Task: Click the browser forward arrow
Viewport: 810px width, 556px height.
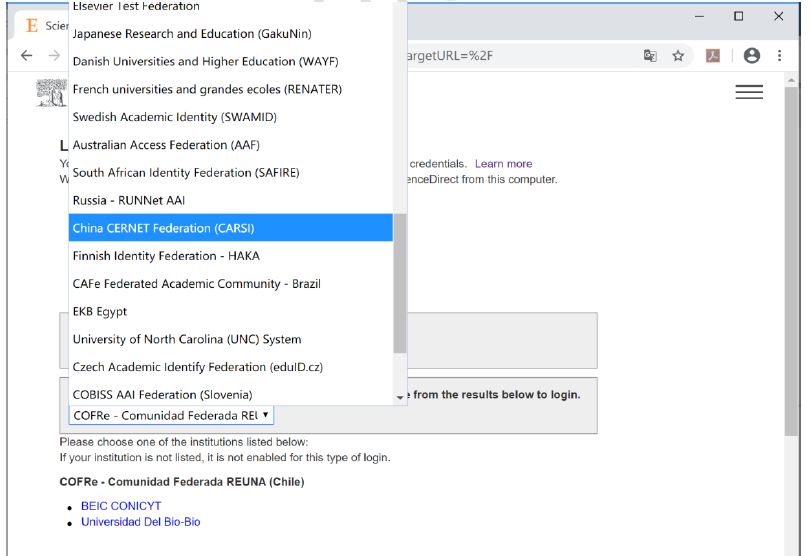Action: point(54,55)
